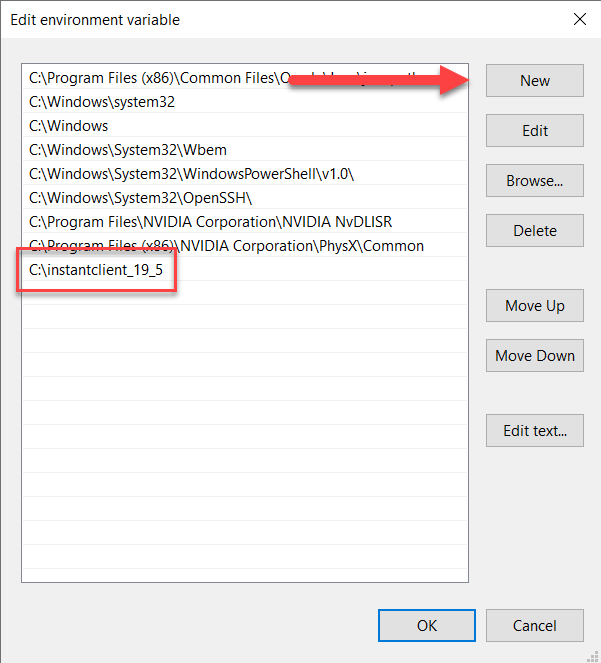Select the Common Files path entry at top
The width and height of the screenshot is (601, 663).
[150, 77]
